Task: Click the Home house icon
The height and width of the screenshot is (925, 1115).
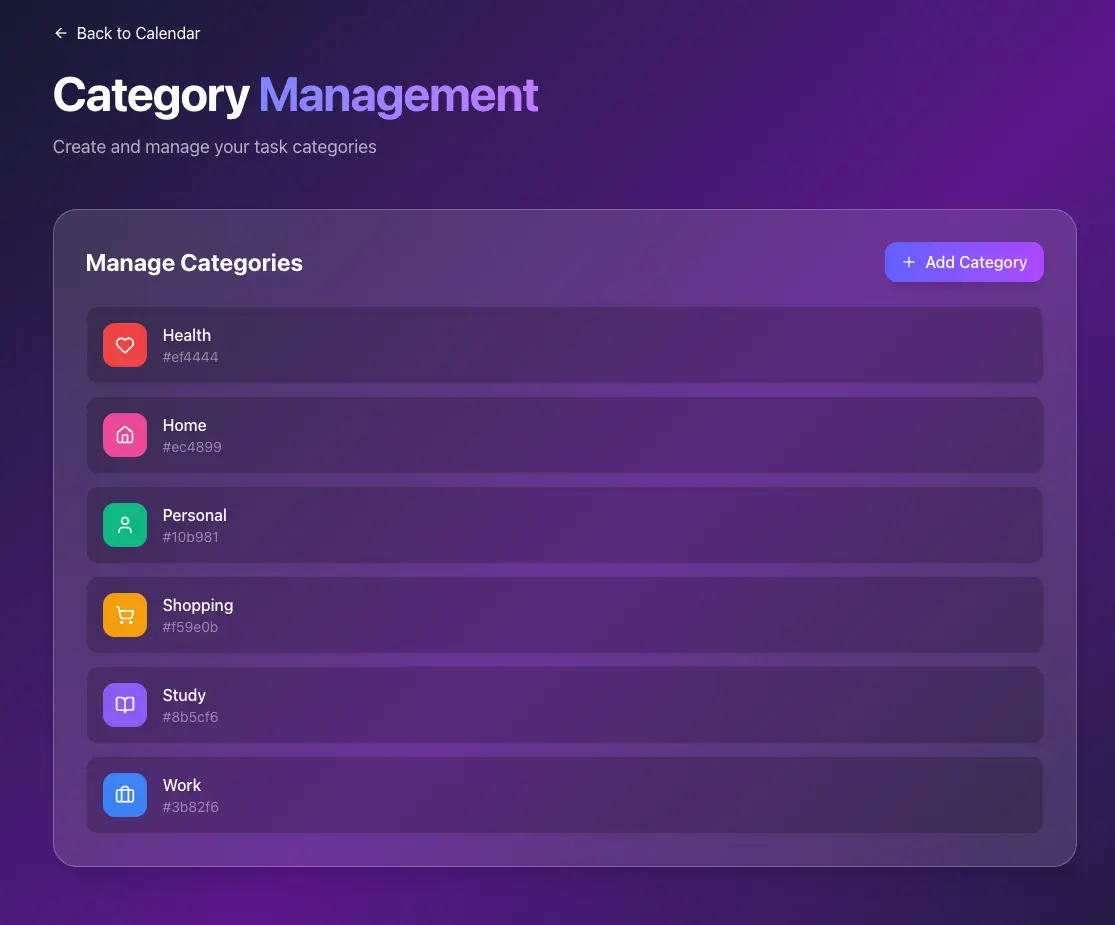Action: point(124,435)
